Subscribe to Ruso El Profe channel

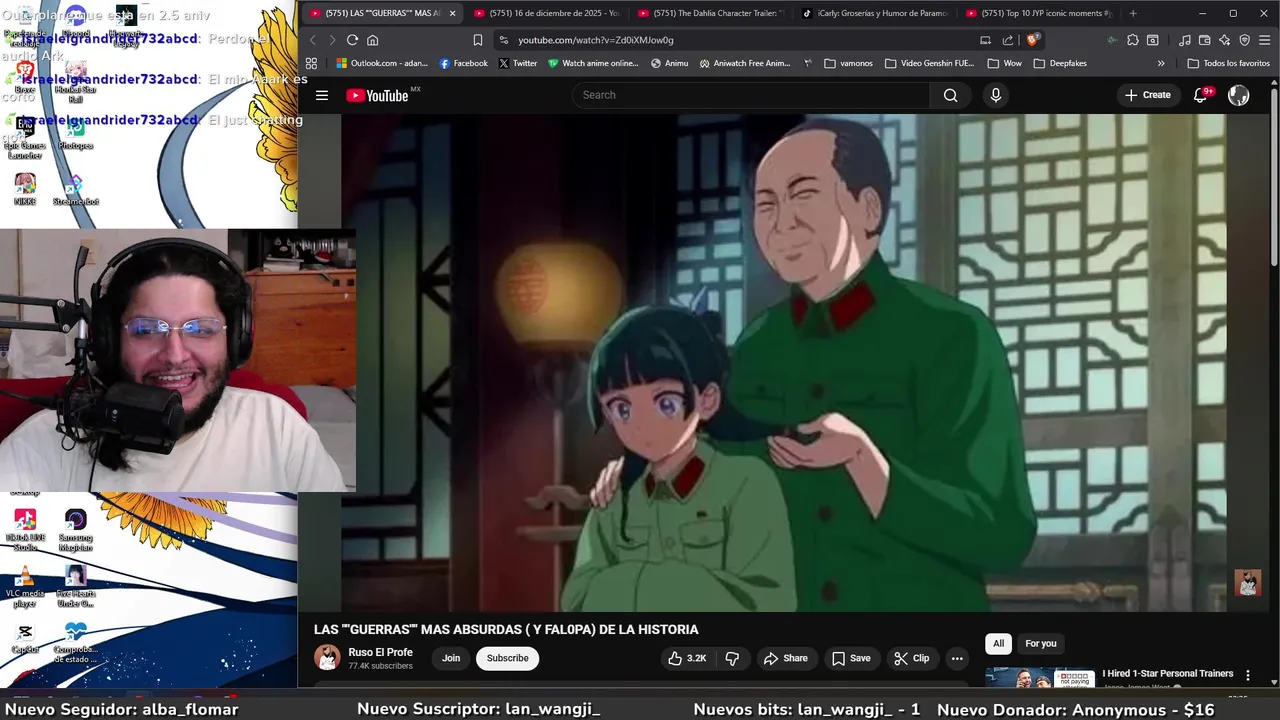coord(507,658)
